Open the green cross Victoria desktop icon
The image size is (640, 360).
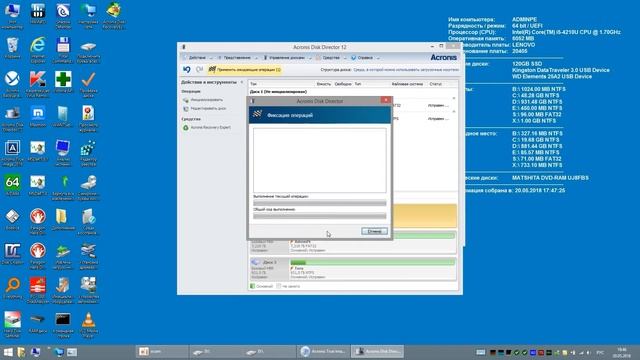[x=63, y=82]
